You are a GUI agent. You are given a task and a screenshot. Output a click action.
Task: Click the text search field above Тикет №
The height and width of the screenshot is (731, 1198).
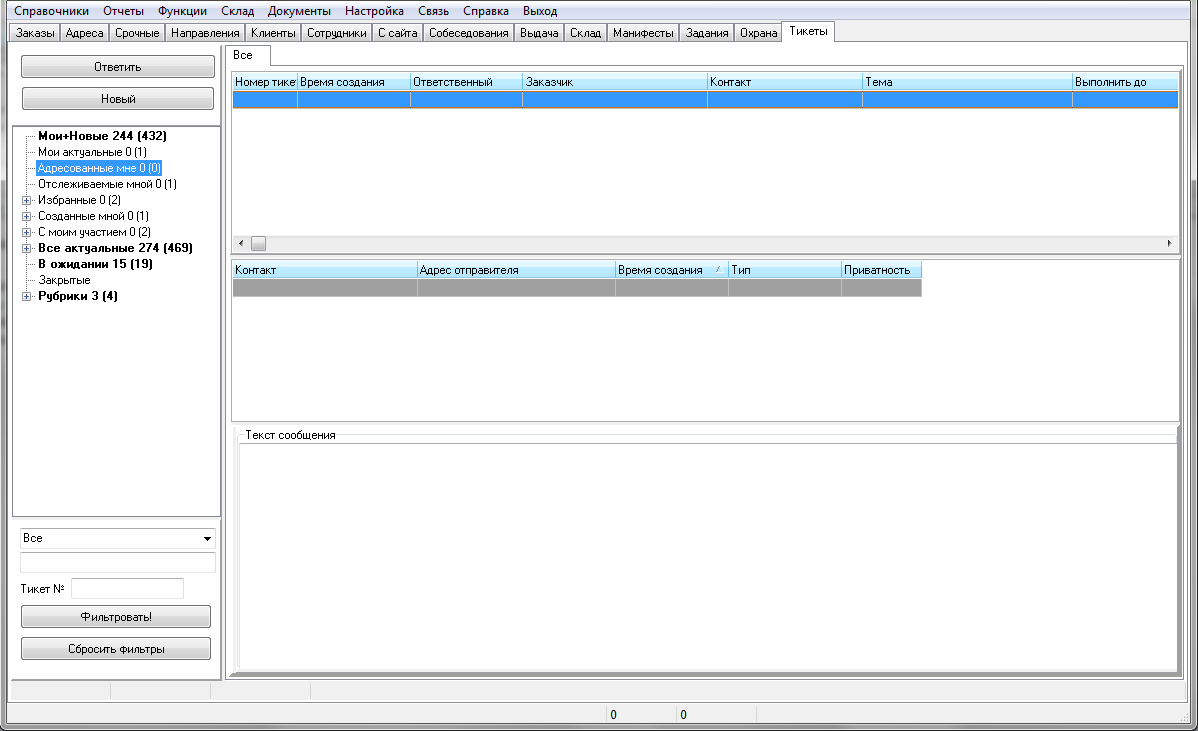click(x=118, y=563)
